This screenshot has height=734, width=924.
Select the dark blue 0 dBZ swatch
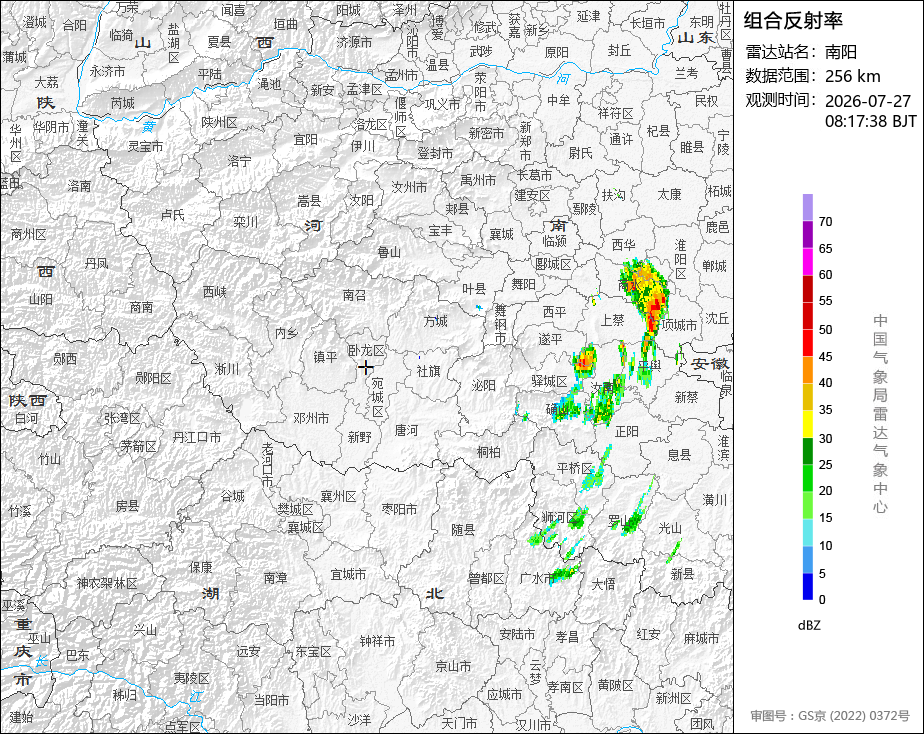[807, 587]
